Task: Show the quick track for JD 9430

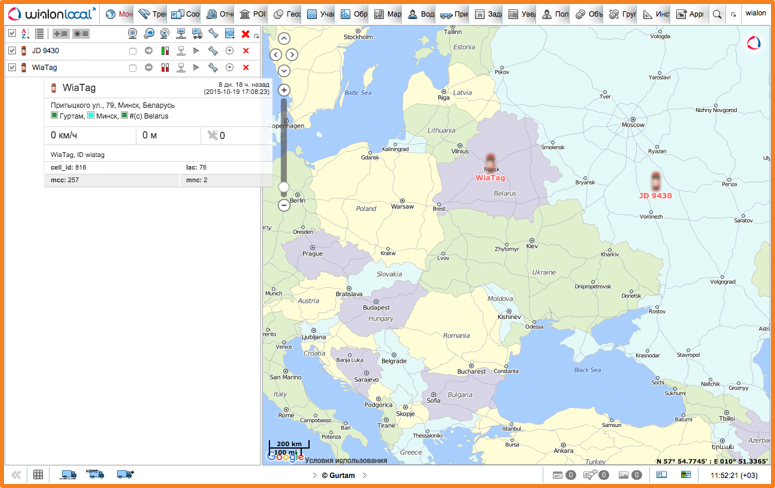Action: click(x=196, y=50)
